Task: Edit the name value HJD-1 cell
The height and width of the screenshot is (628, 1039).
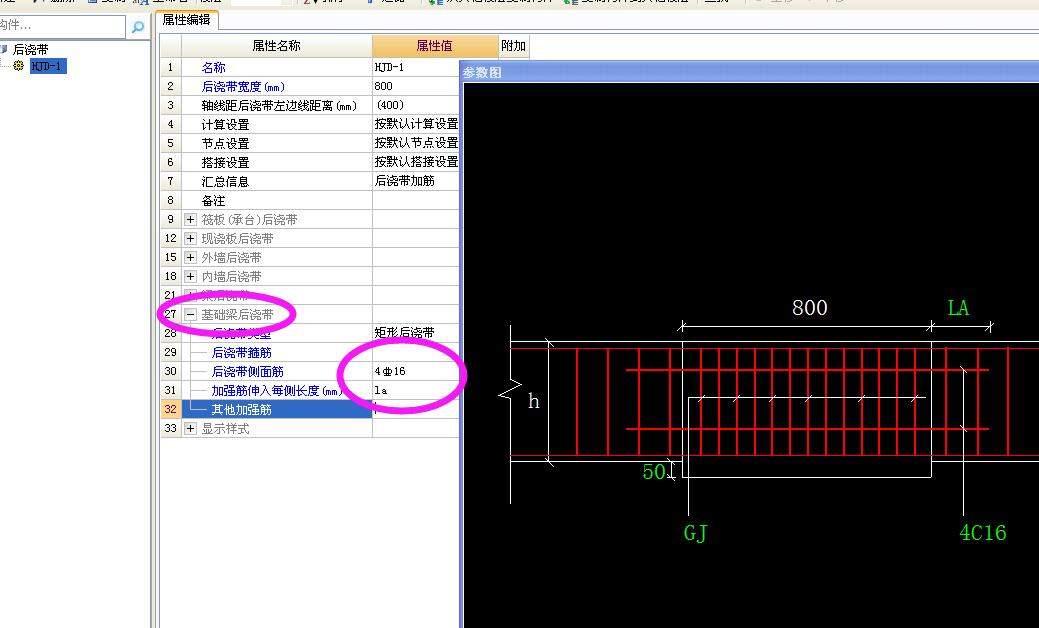Action: [416, 68]
